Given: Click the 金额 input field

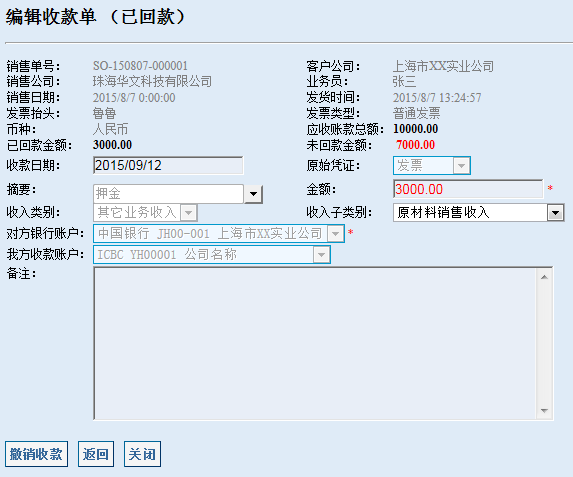Looking at the screenshot, I should point(468,189).
